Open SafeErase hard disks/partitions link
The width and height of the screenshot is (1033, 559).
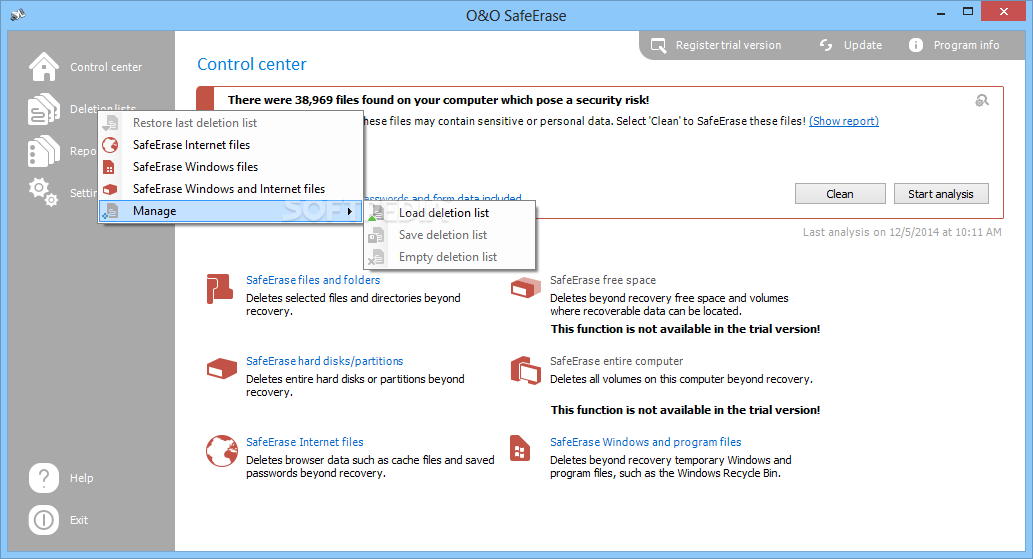[x=325, y=361]
